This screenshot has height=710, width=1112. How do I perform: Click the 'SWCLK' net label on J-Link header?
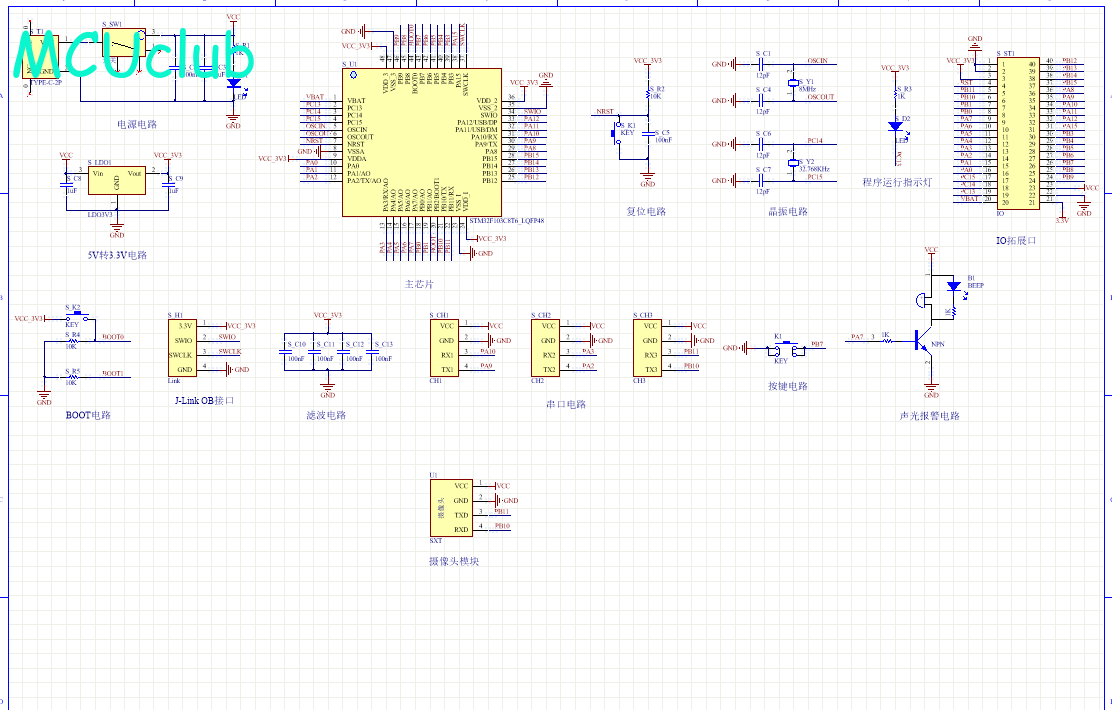click(230, 352)
